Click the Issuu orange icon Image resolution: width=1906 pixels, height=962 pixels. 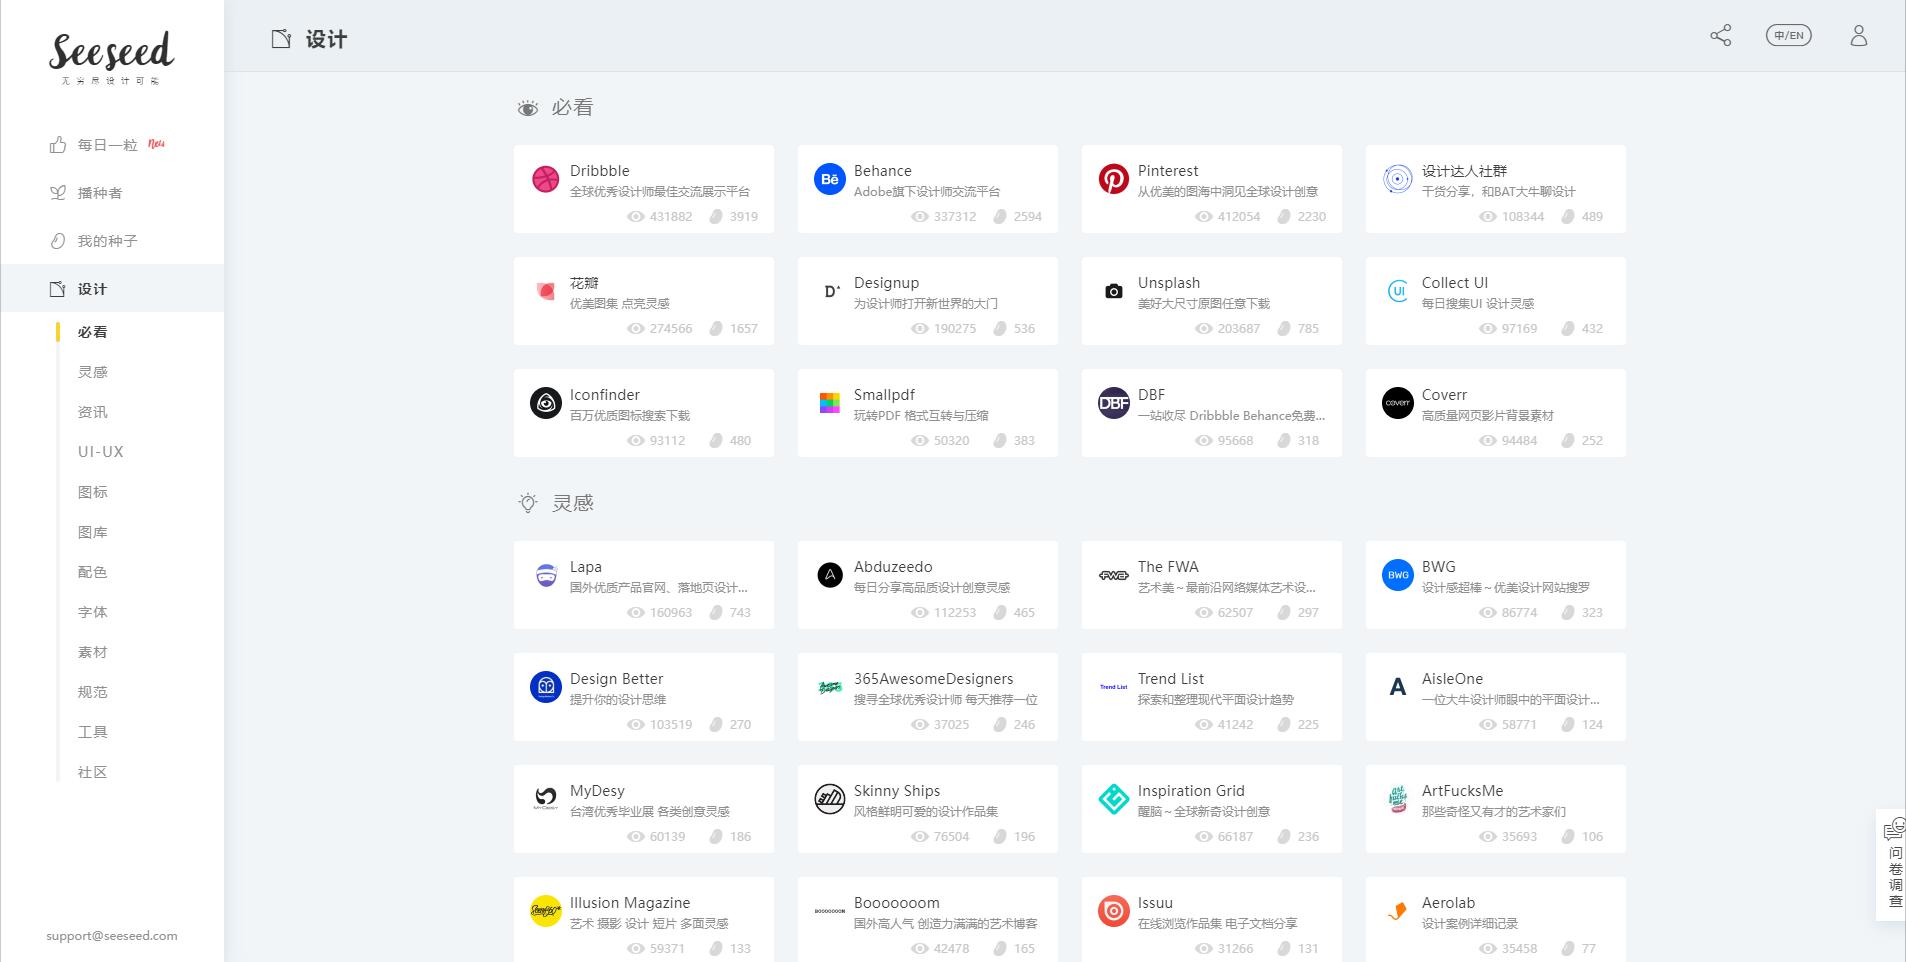coord(1114,911)
